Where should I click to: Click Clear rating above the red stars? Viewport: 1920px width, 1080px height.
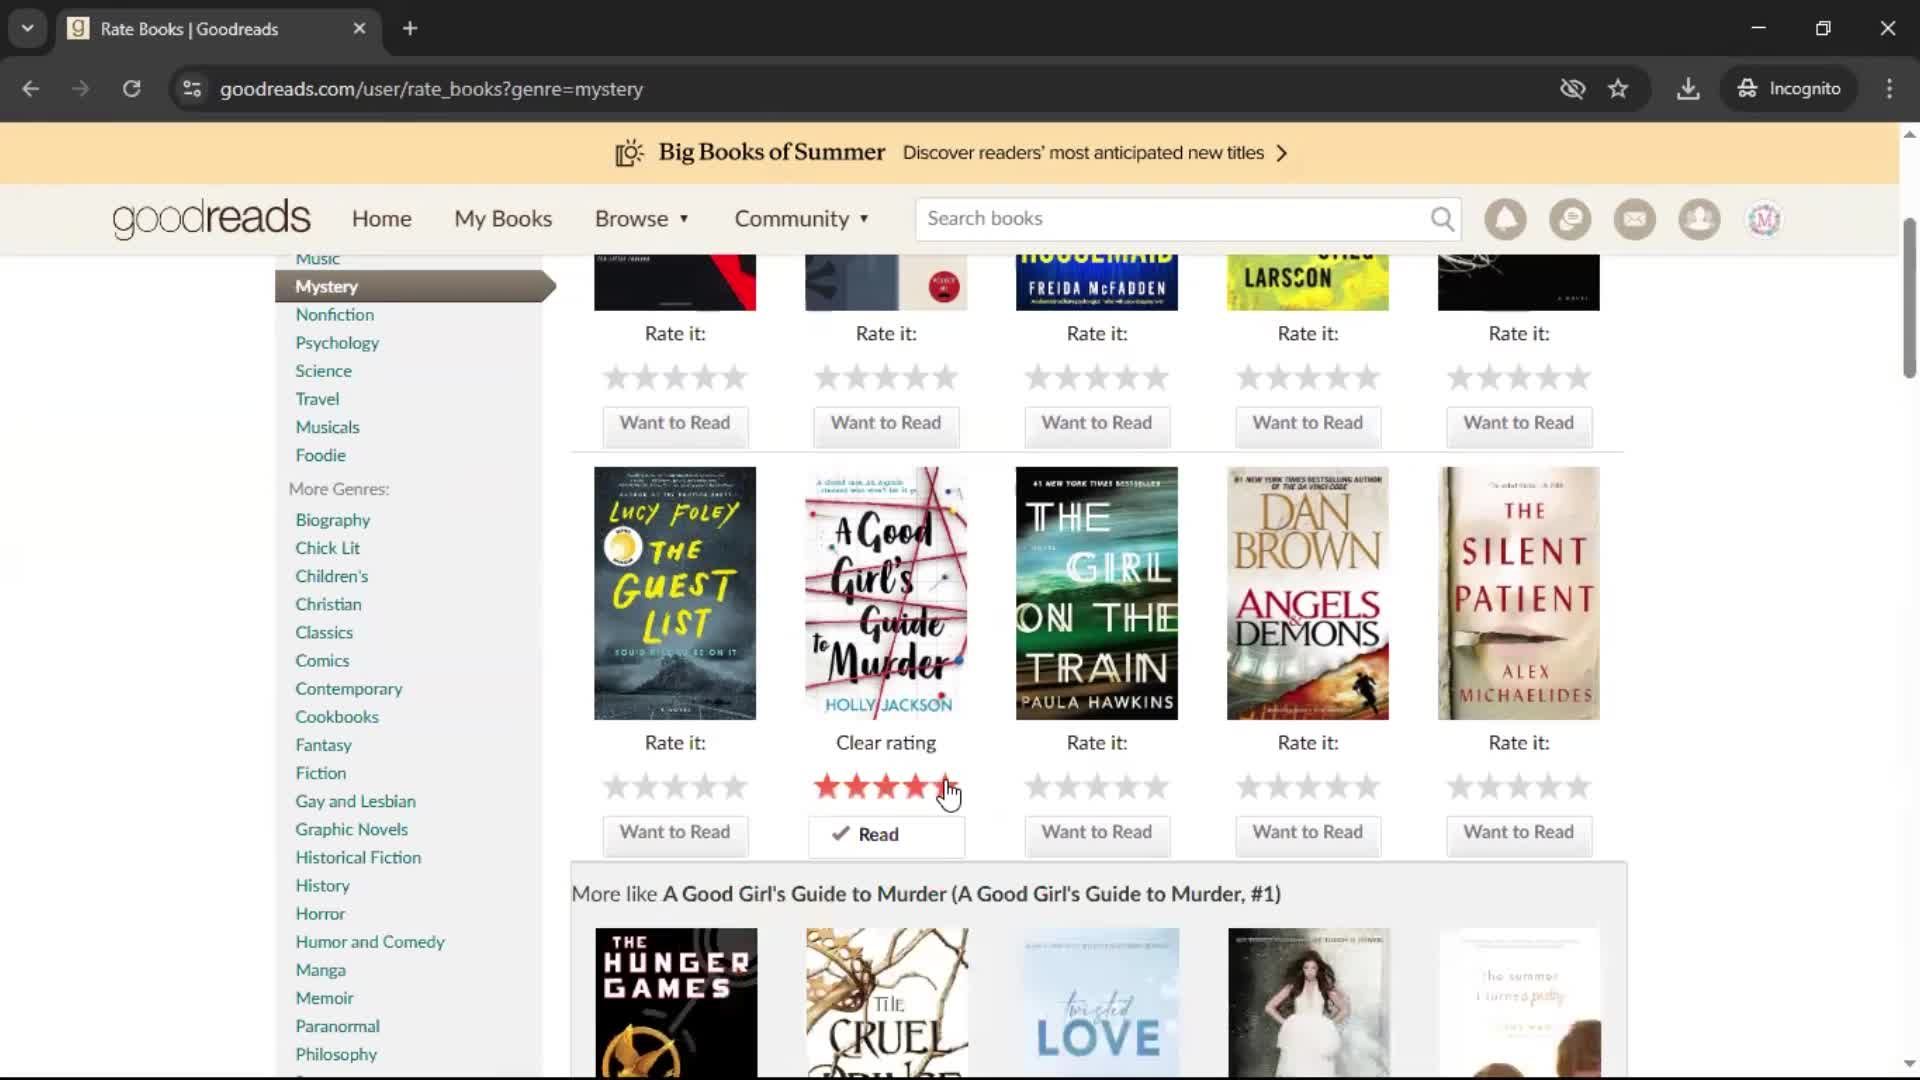coord(886,742)
